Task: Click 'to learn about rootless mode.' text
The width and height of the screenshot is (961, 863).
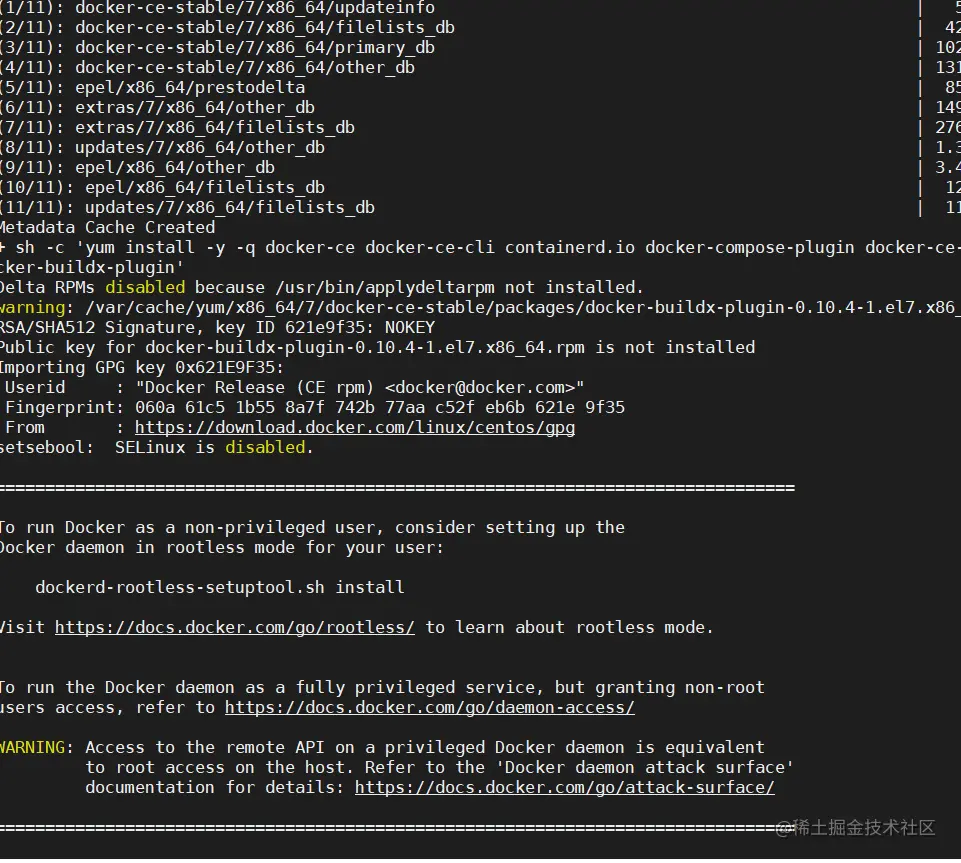Action: pos(569,627)
